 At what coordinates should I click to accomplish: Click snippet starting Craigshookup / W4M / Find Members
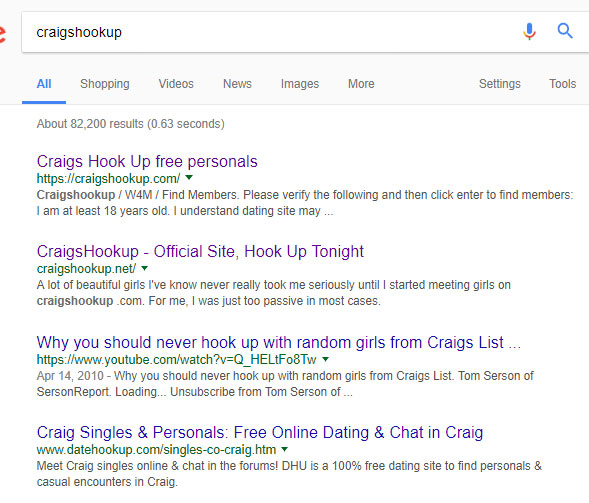click(x=305, y=203)
